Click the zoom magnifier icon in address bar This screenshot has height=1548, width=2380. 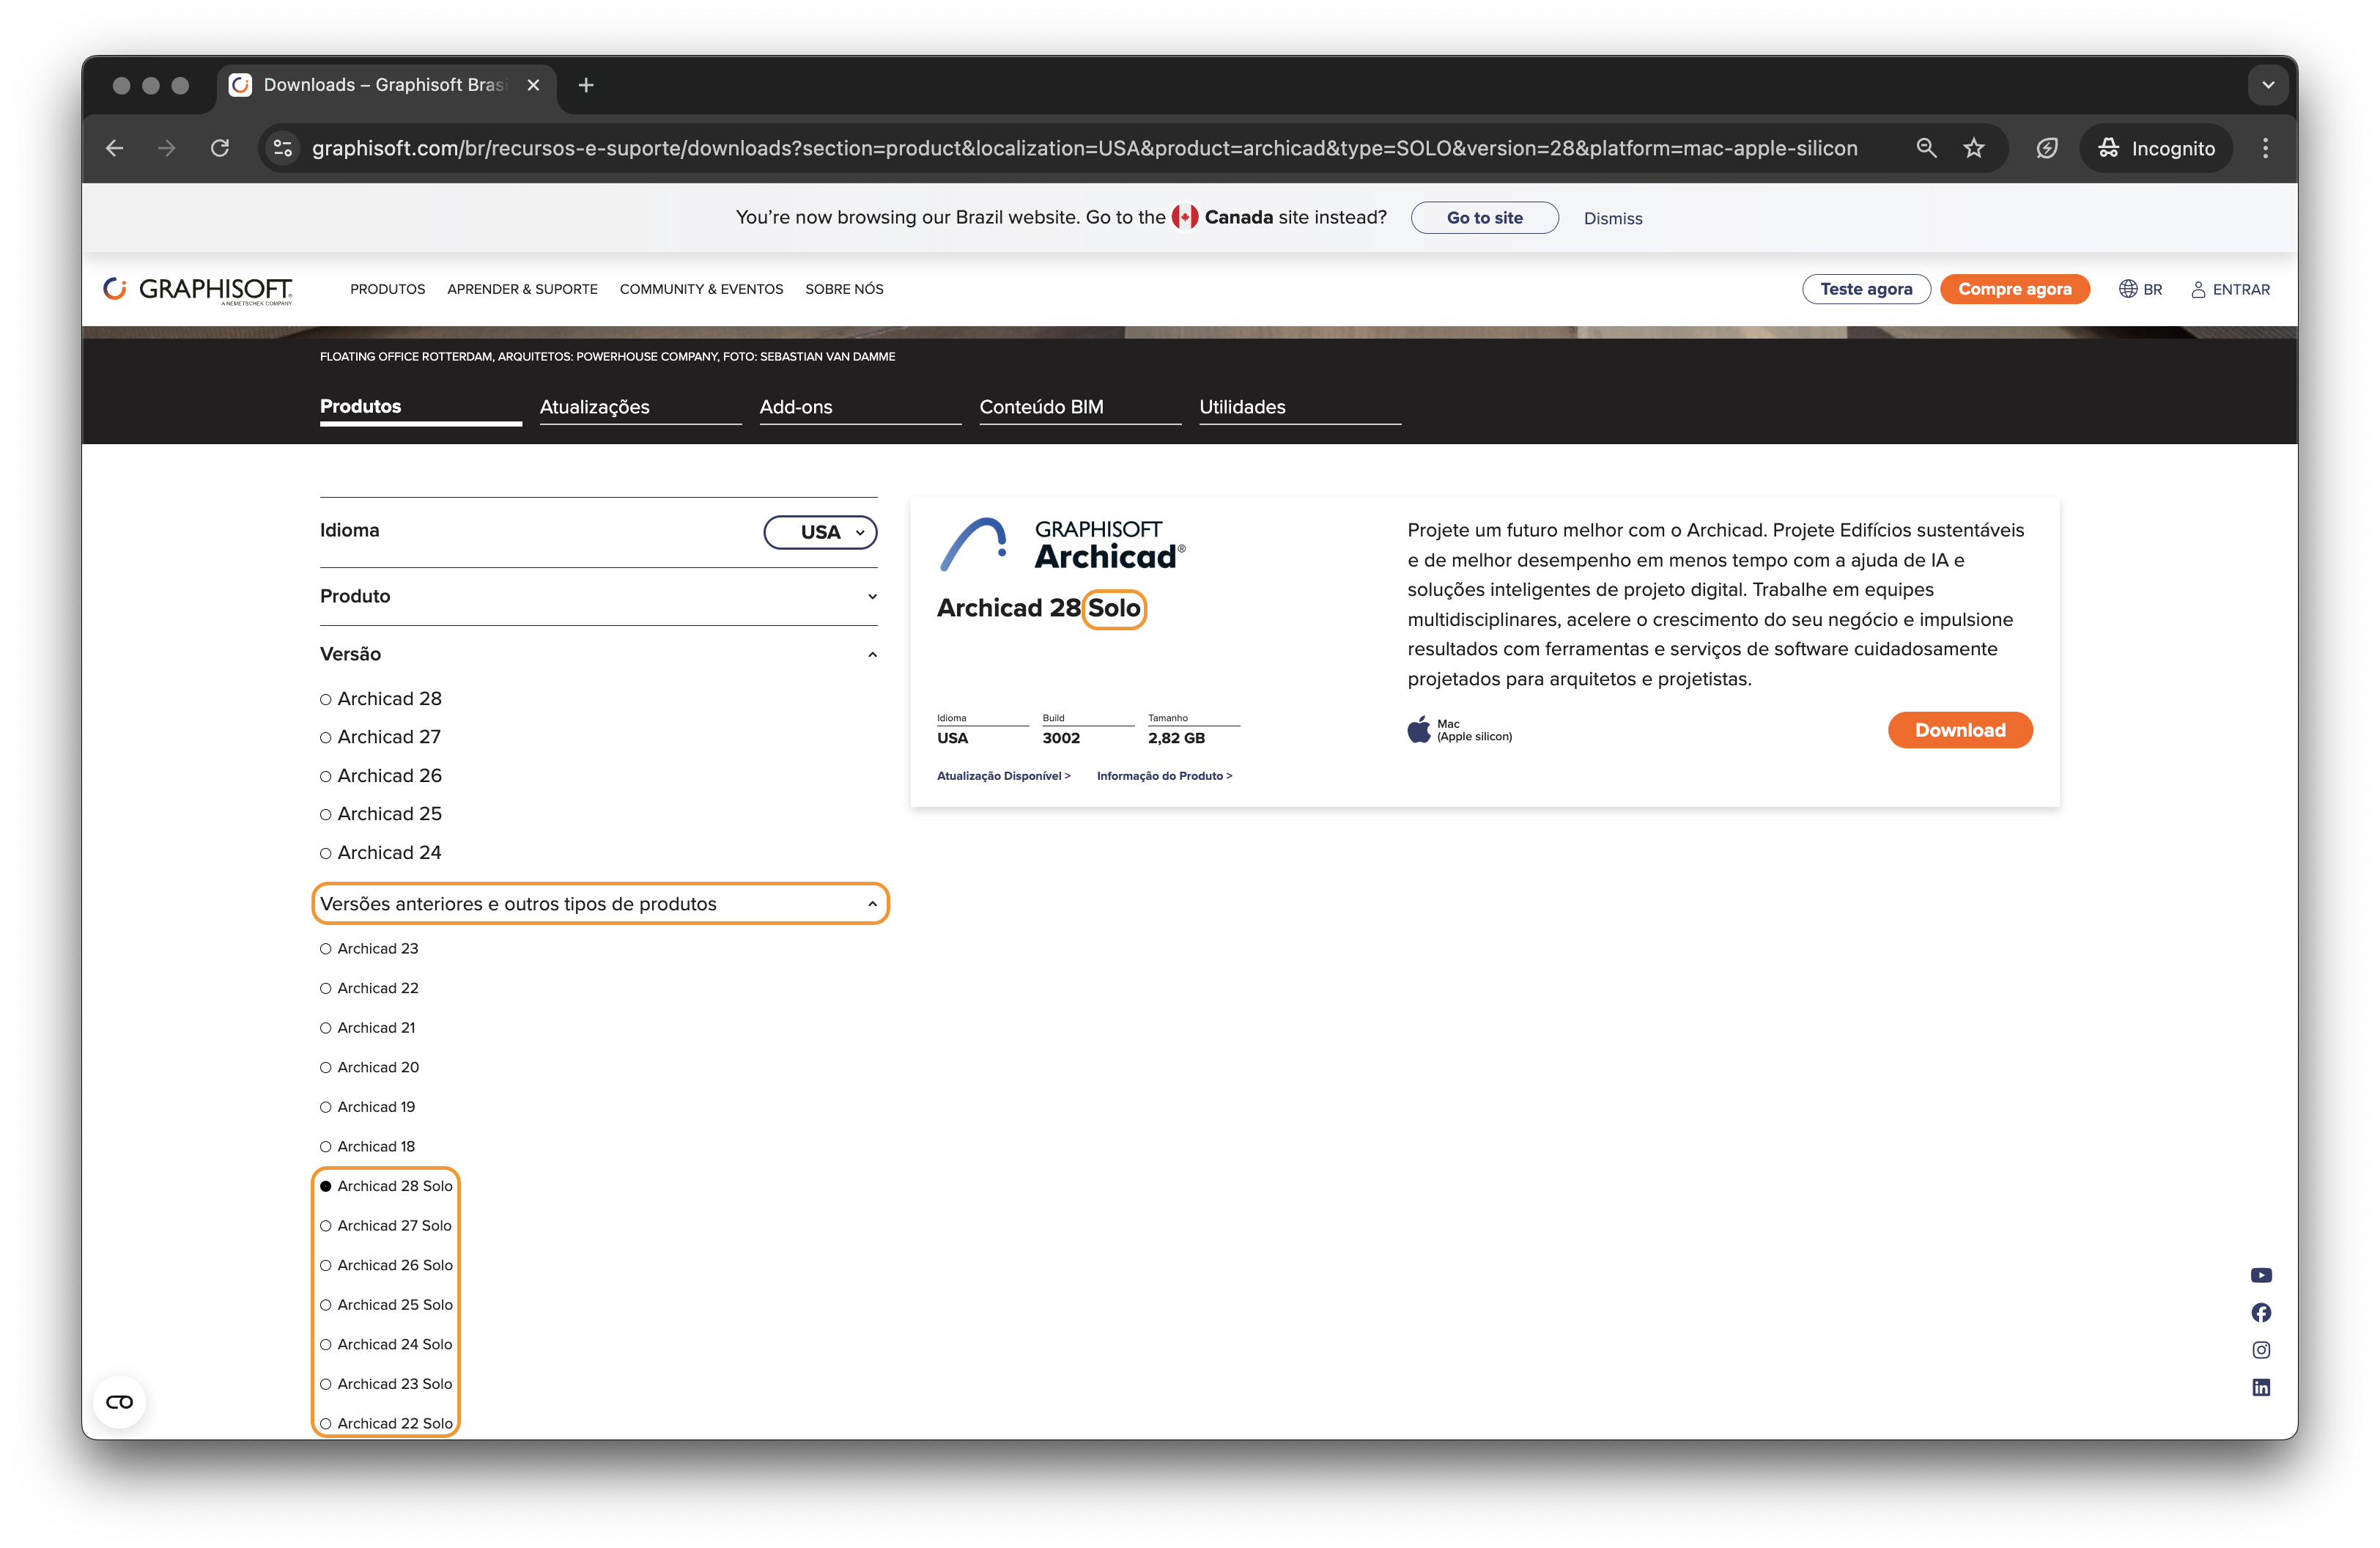pyautogui.click(x=1926, y=148)
